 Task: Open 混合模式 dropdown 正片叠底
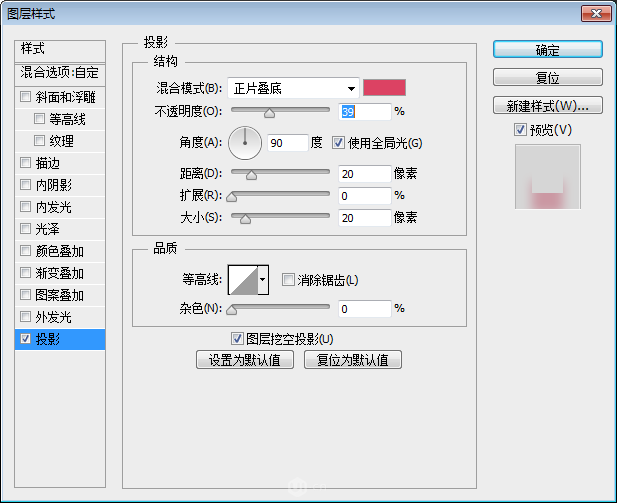[294, 88]
